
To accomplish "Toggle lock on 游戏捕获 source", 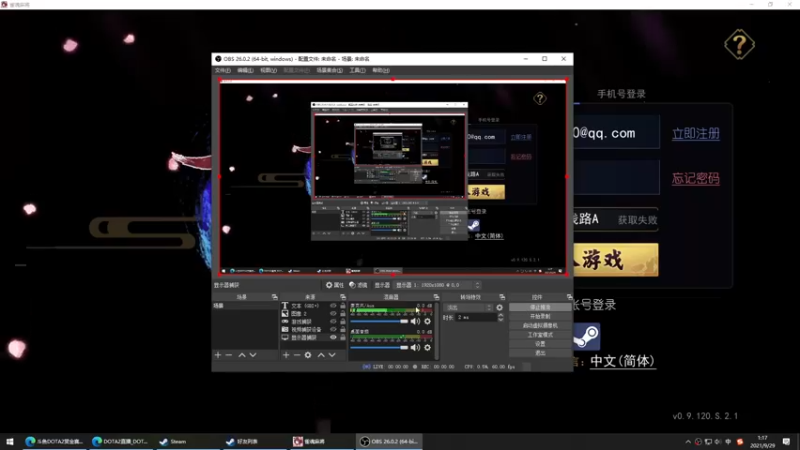I will pos(343,321).
